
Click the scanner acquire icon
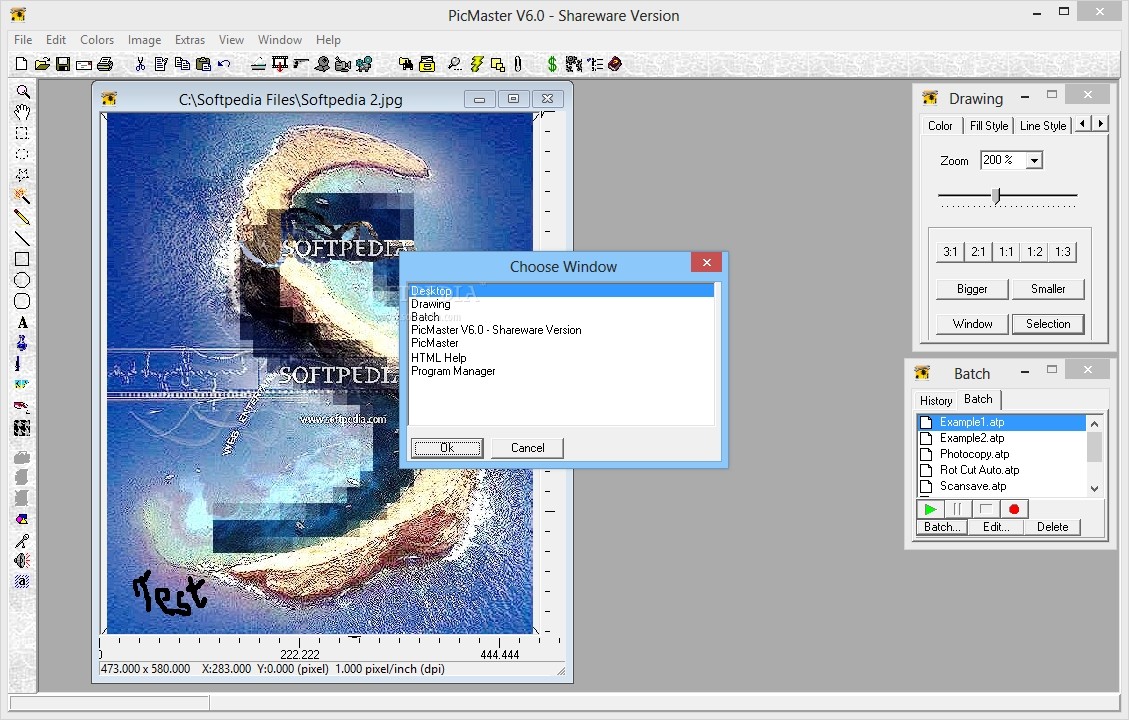[258, 64]
